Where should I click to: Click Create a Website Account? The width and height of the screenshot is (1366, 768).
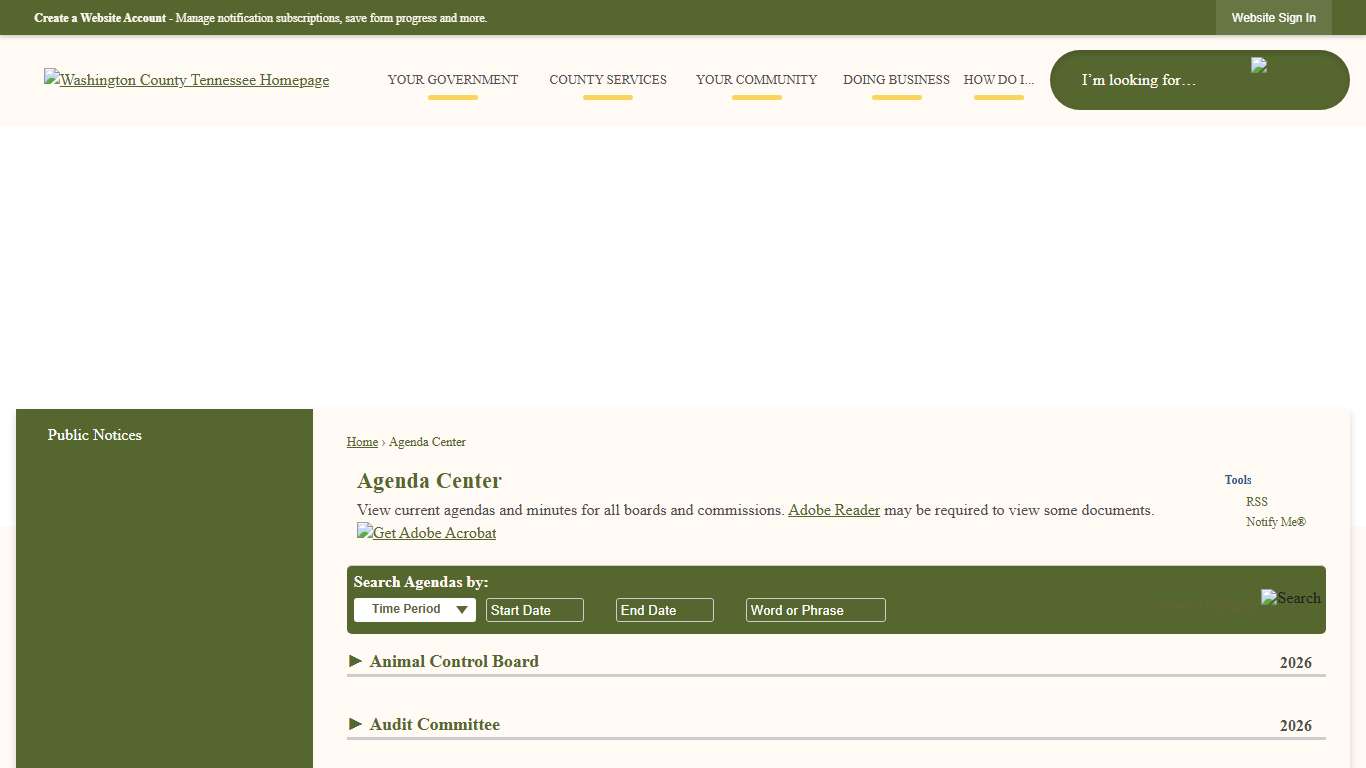100,17
